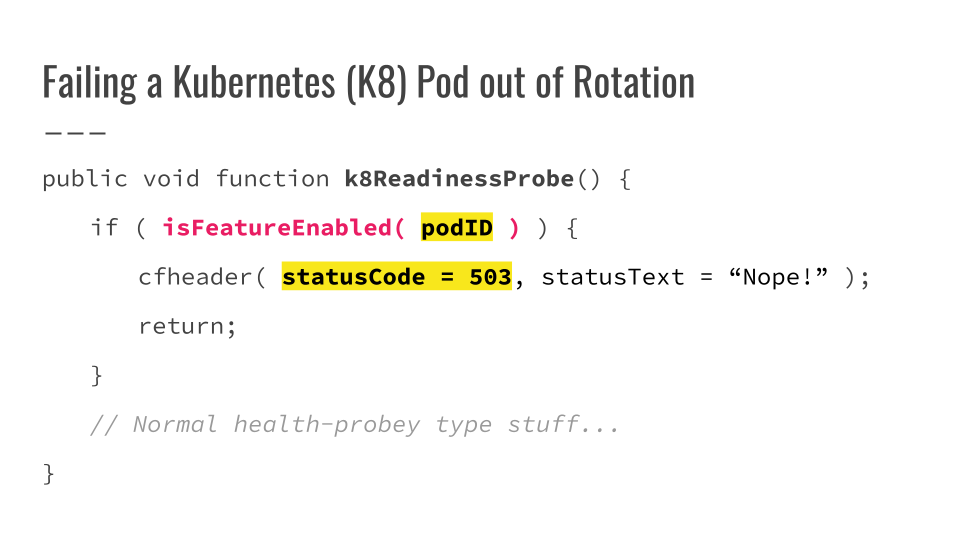Click the "return;" statement
This screenshot has height=540, width=960.
187,326
